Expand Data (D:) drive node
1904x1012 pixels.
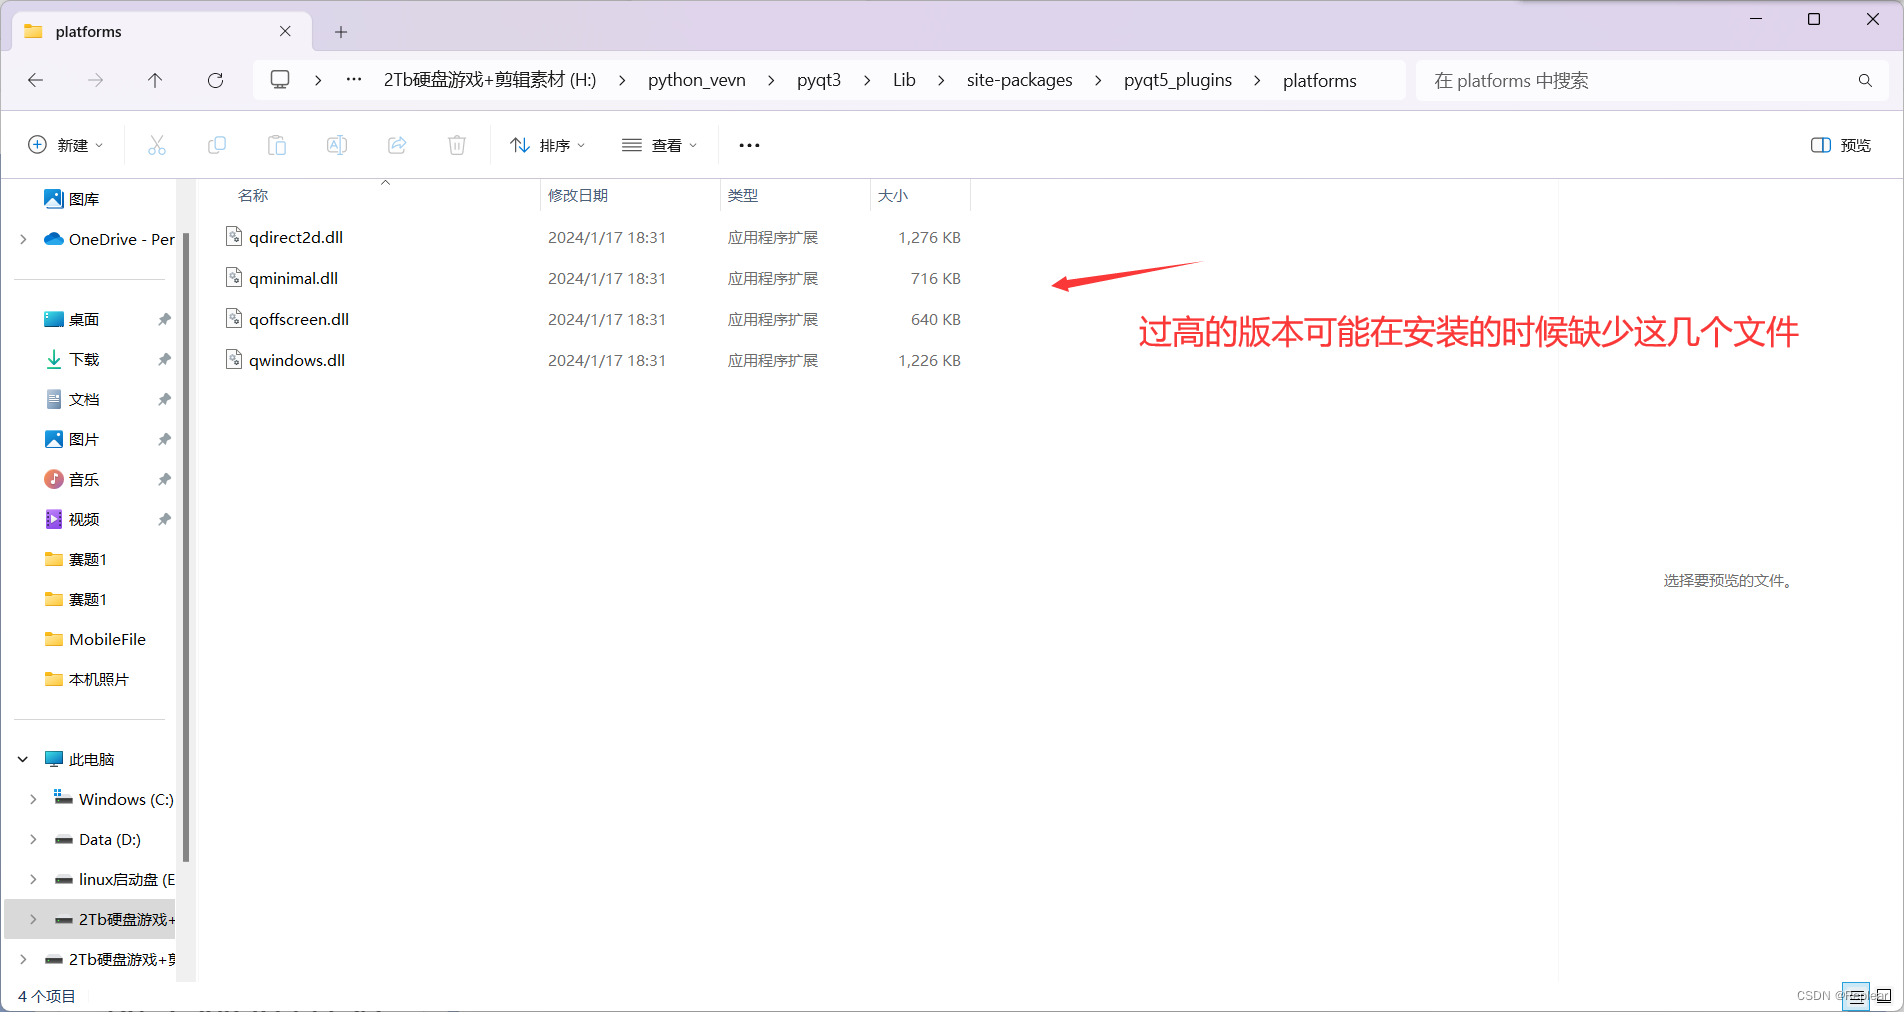tap(33, 839)
